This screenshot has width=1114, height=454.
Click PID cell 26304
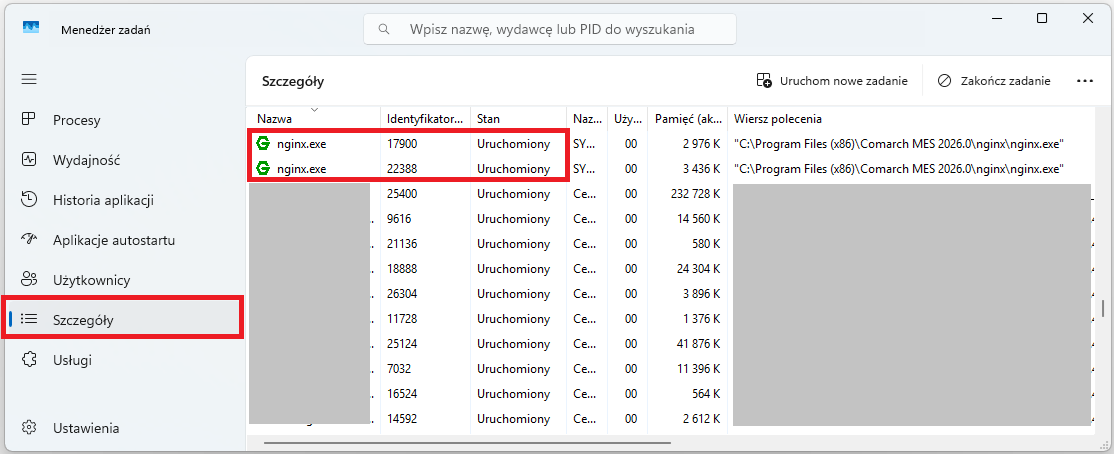(x=402, y=295)
